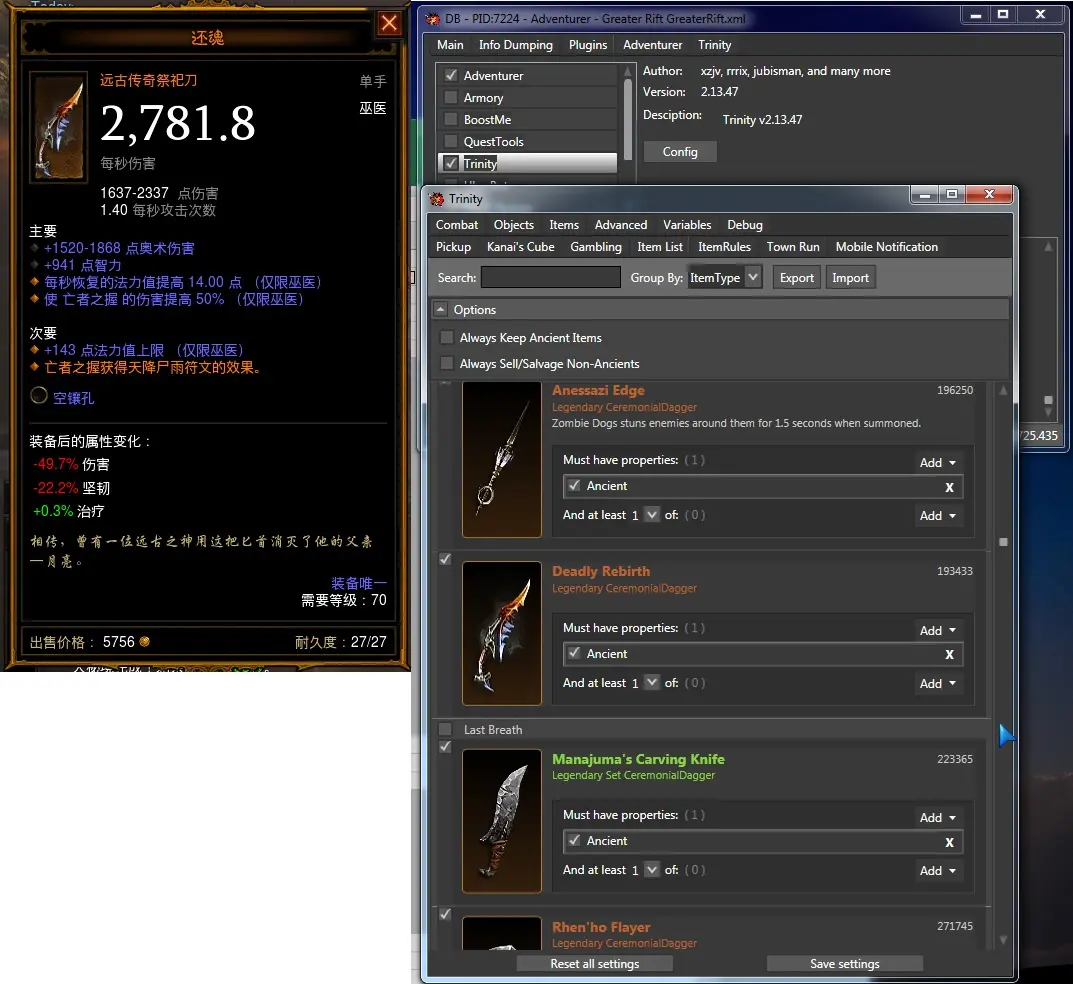Remove Ancient property from Deadly Rebirth
Viewport: 1073px width, 984px height.
click(949, 655)
